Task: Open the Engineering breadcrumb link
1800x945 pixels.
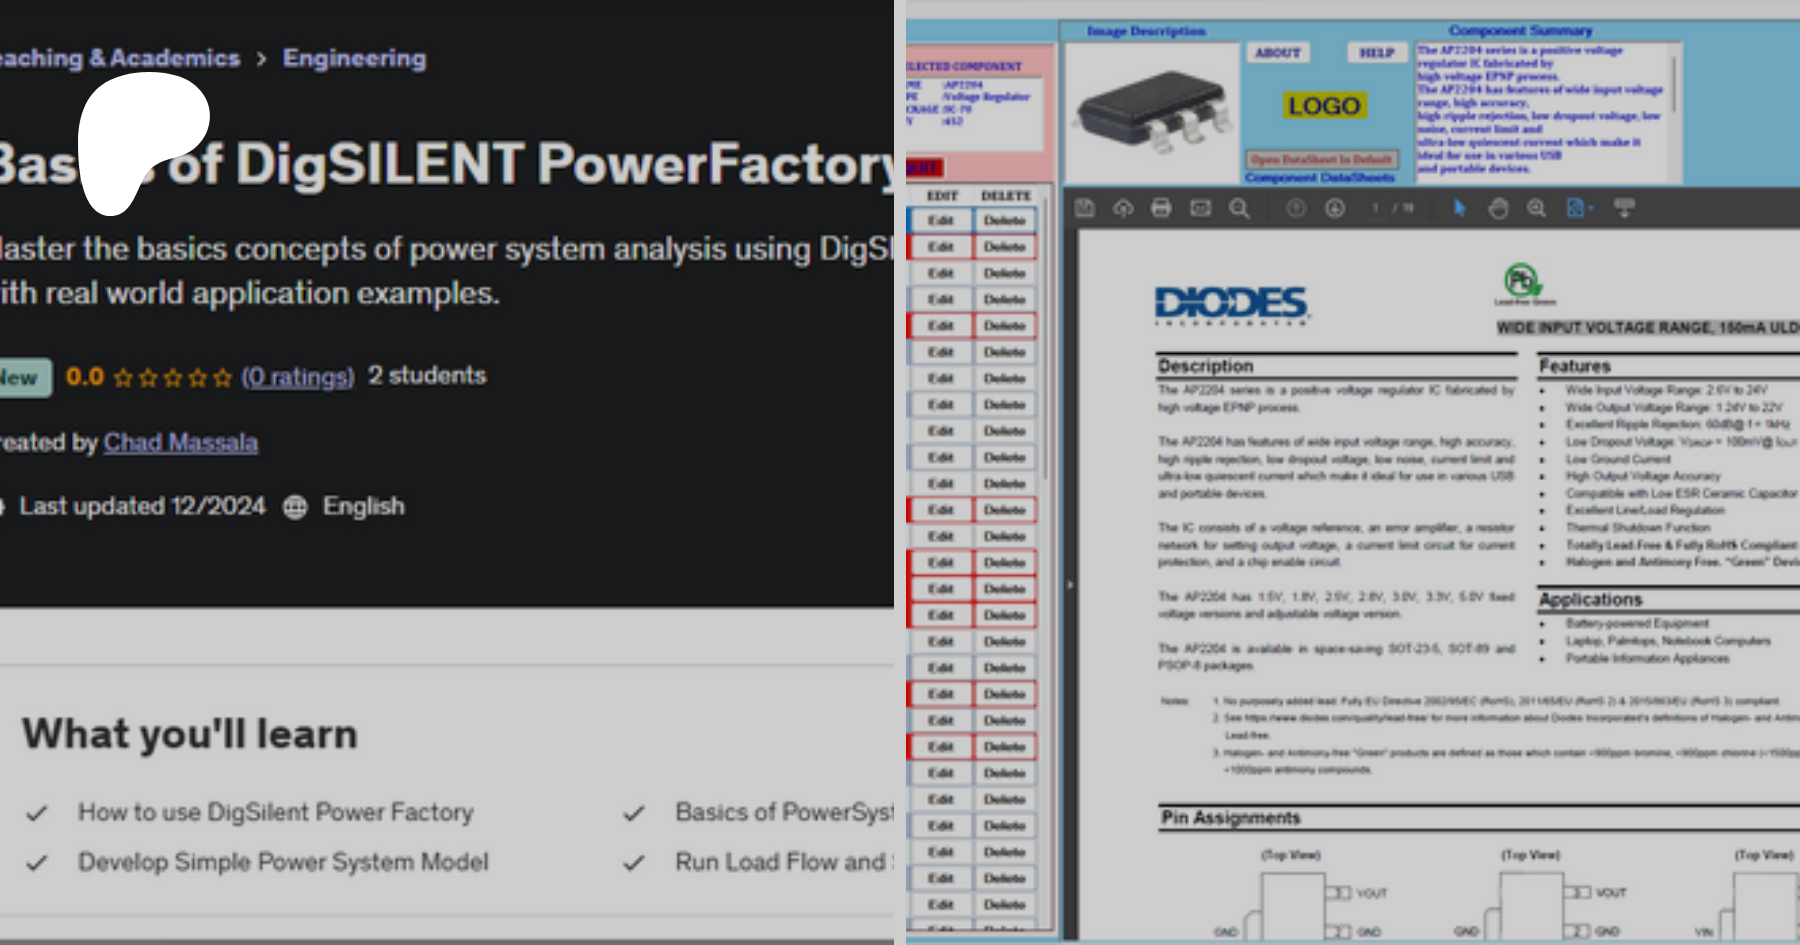Action: click(x=354, y=58)
